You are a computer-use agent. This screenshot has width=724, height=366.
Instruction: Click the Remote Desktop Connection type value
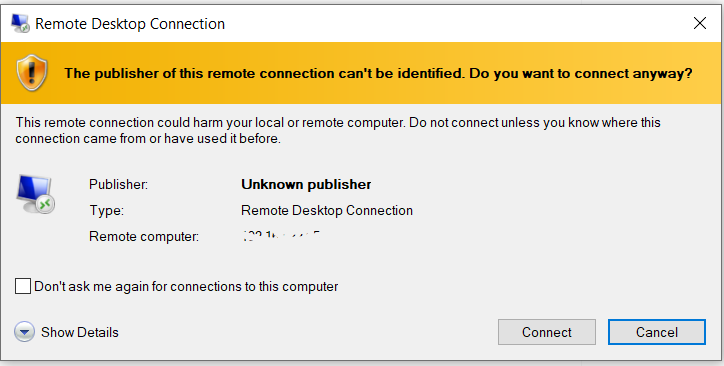point(327,210)
